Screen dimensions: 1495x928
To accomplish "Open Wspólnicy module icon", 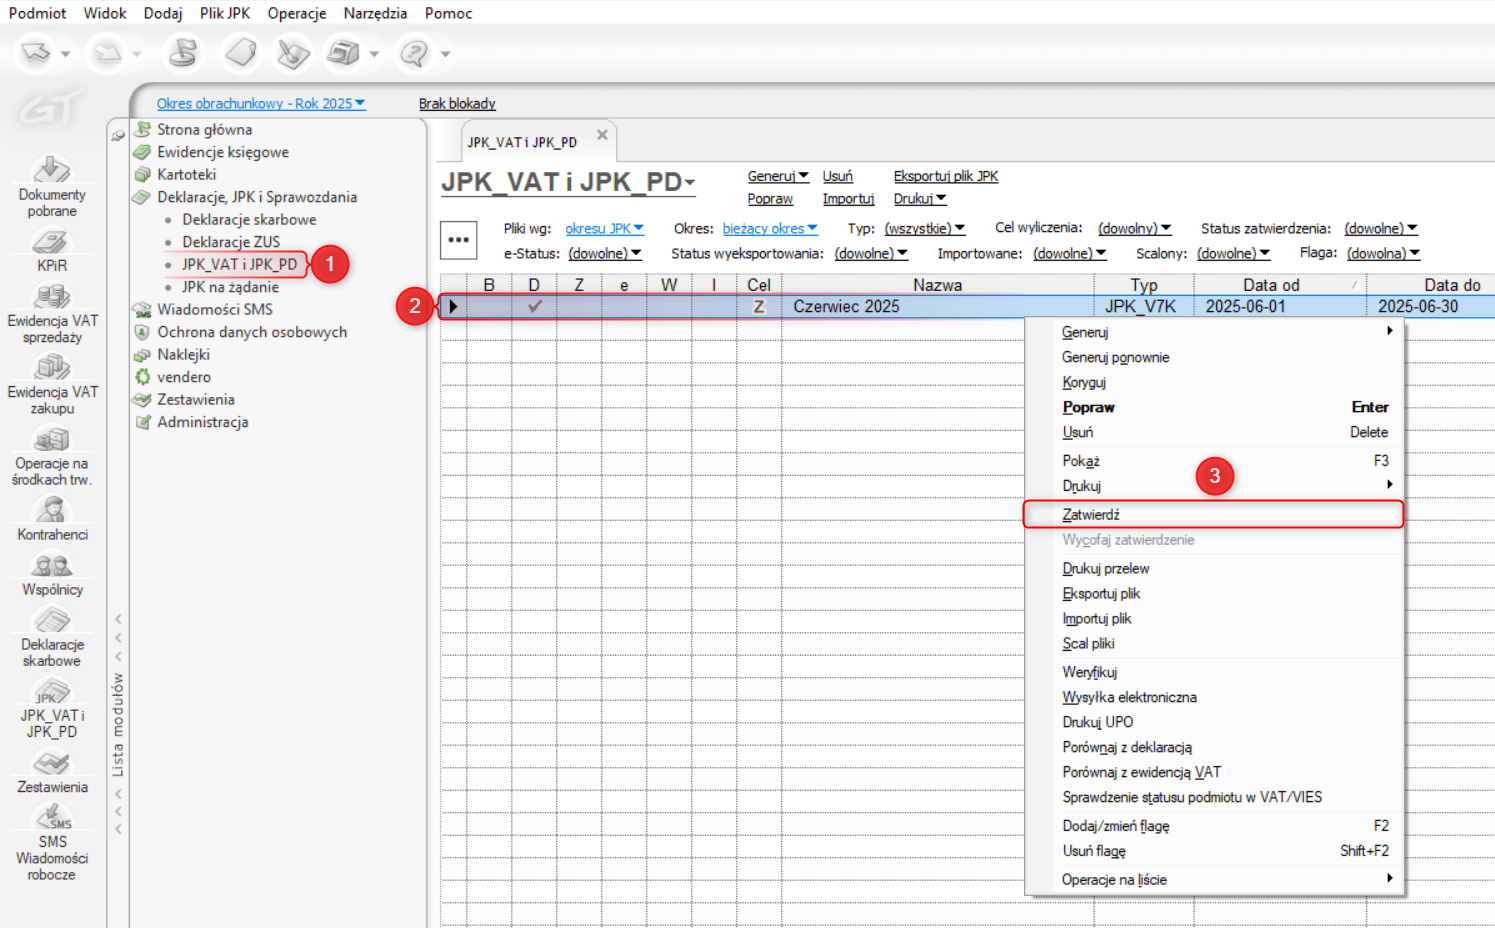I will [52, 566].
